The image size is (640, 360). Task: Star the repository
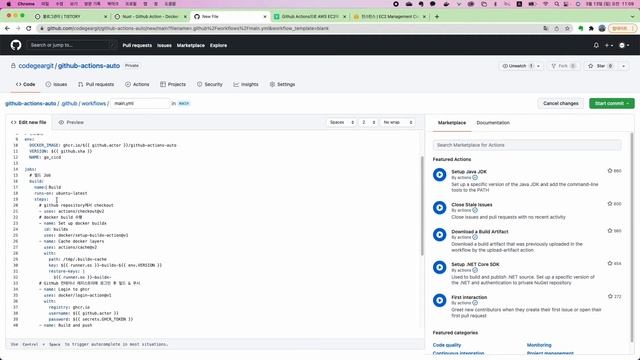click(x=600, y=66)
